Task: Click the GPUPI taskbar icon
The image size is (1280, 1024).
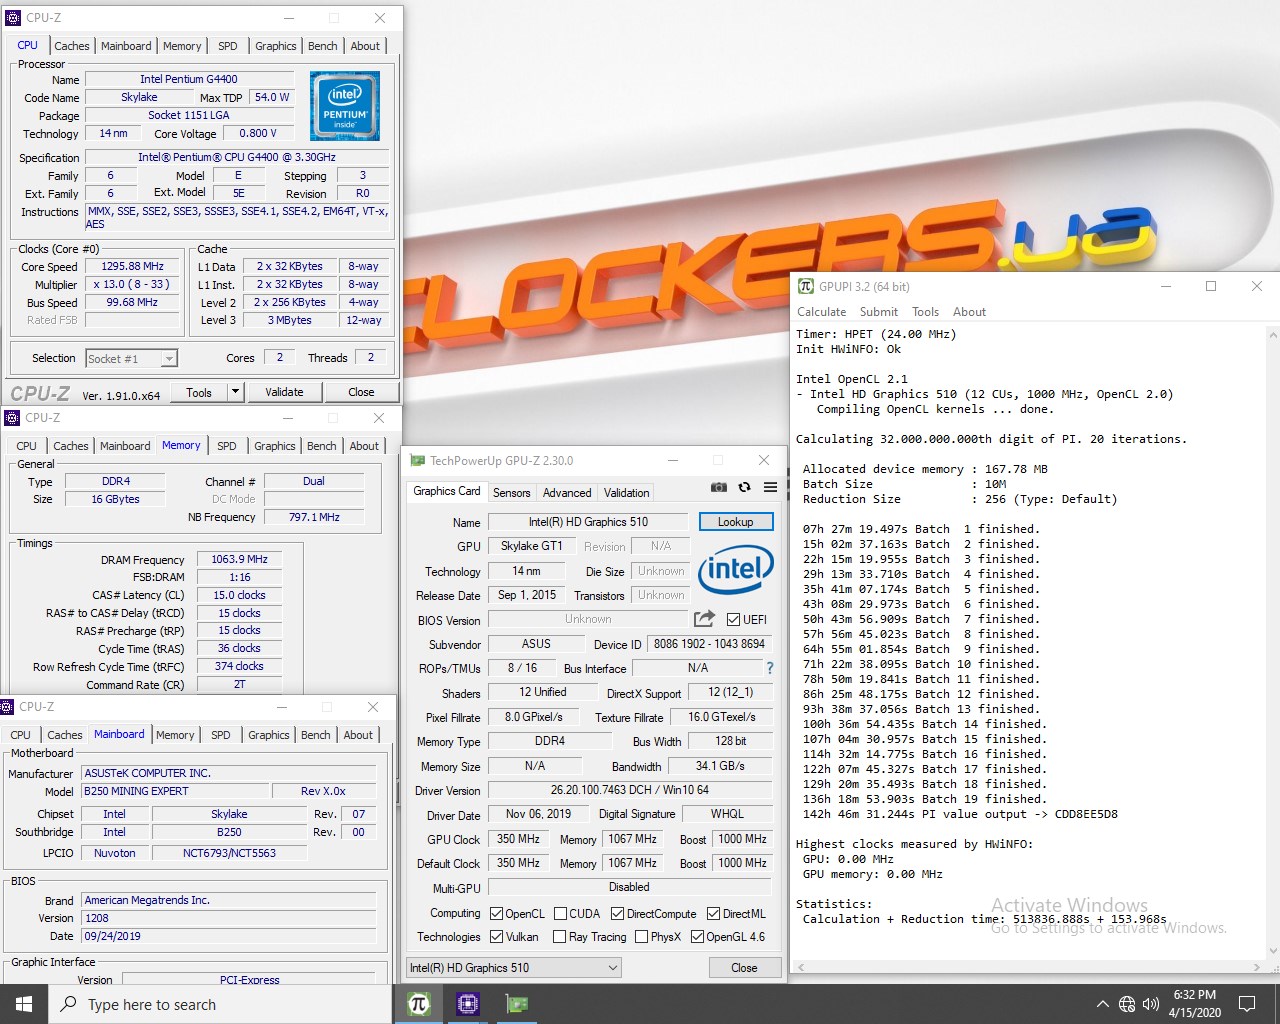Action: (419, 1004)
